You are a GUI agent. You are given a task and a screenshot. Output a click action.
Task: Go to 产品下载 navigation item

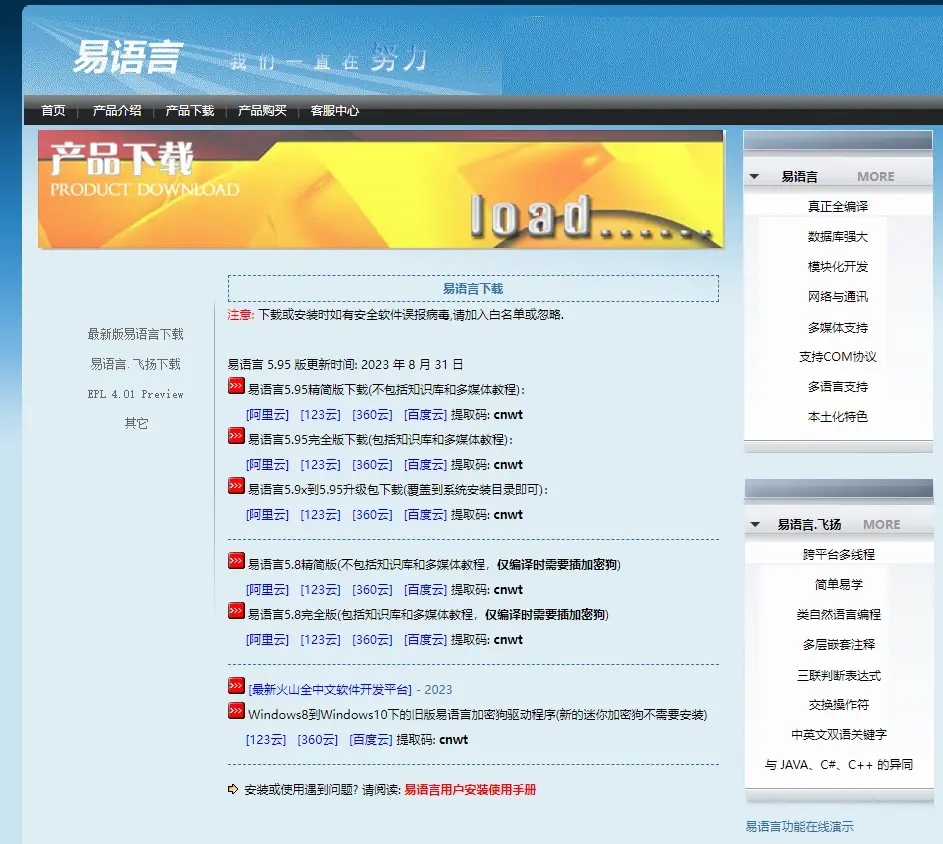(189, 111)
